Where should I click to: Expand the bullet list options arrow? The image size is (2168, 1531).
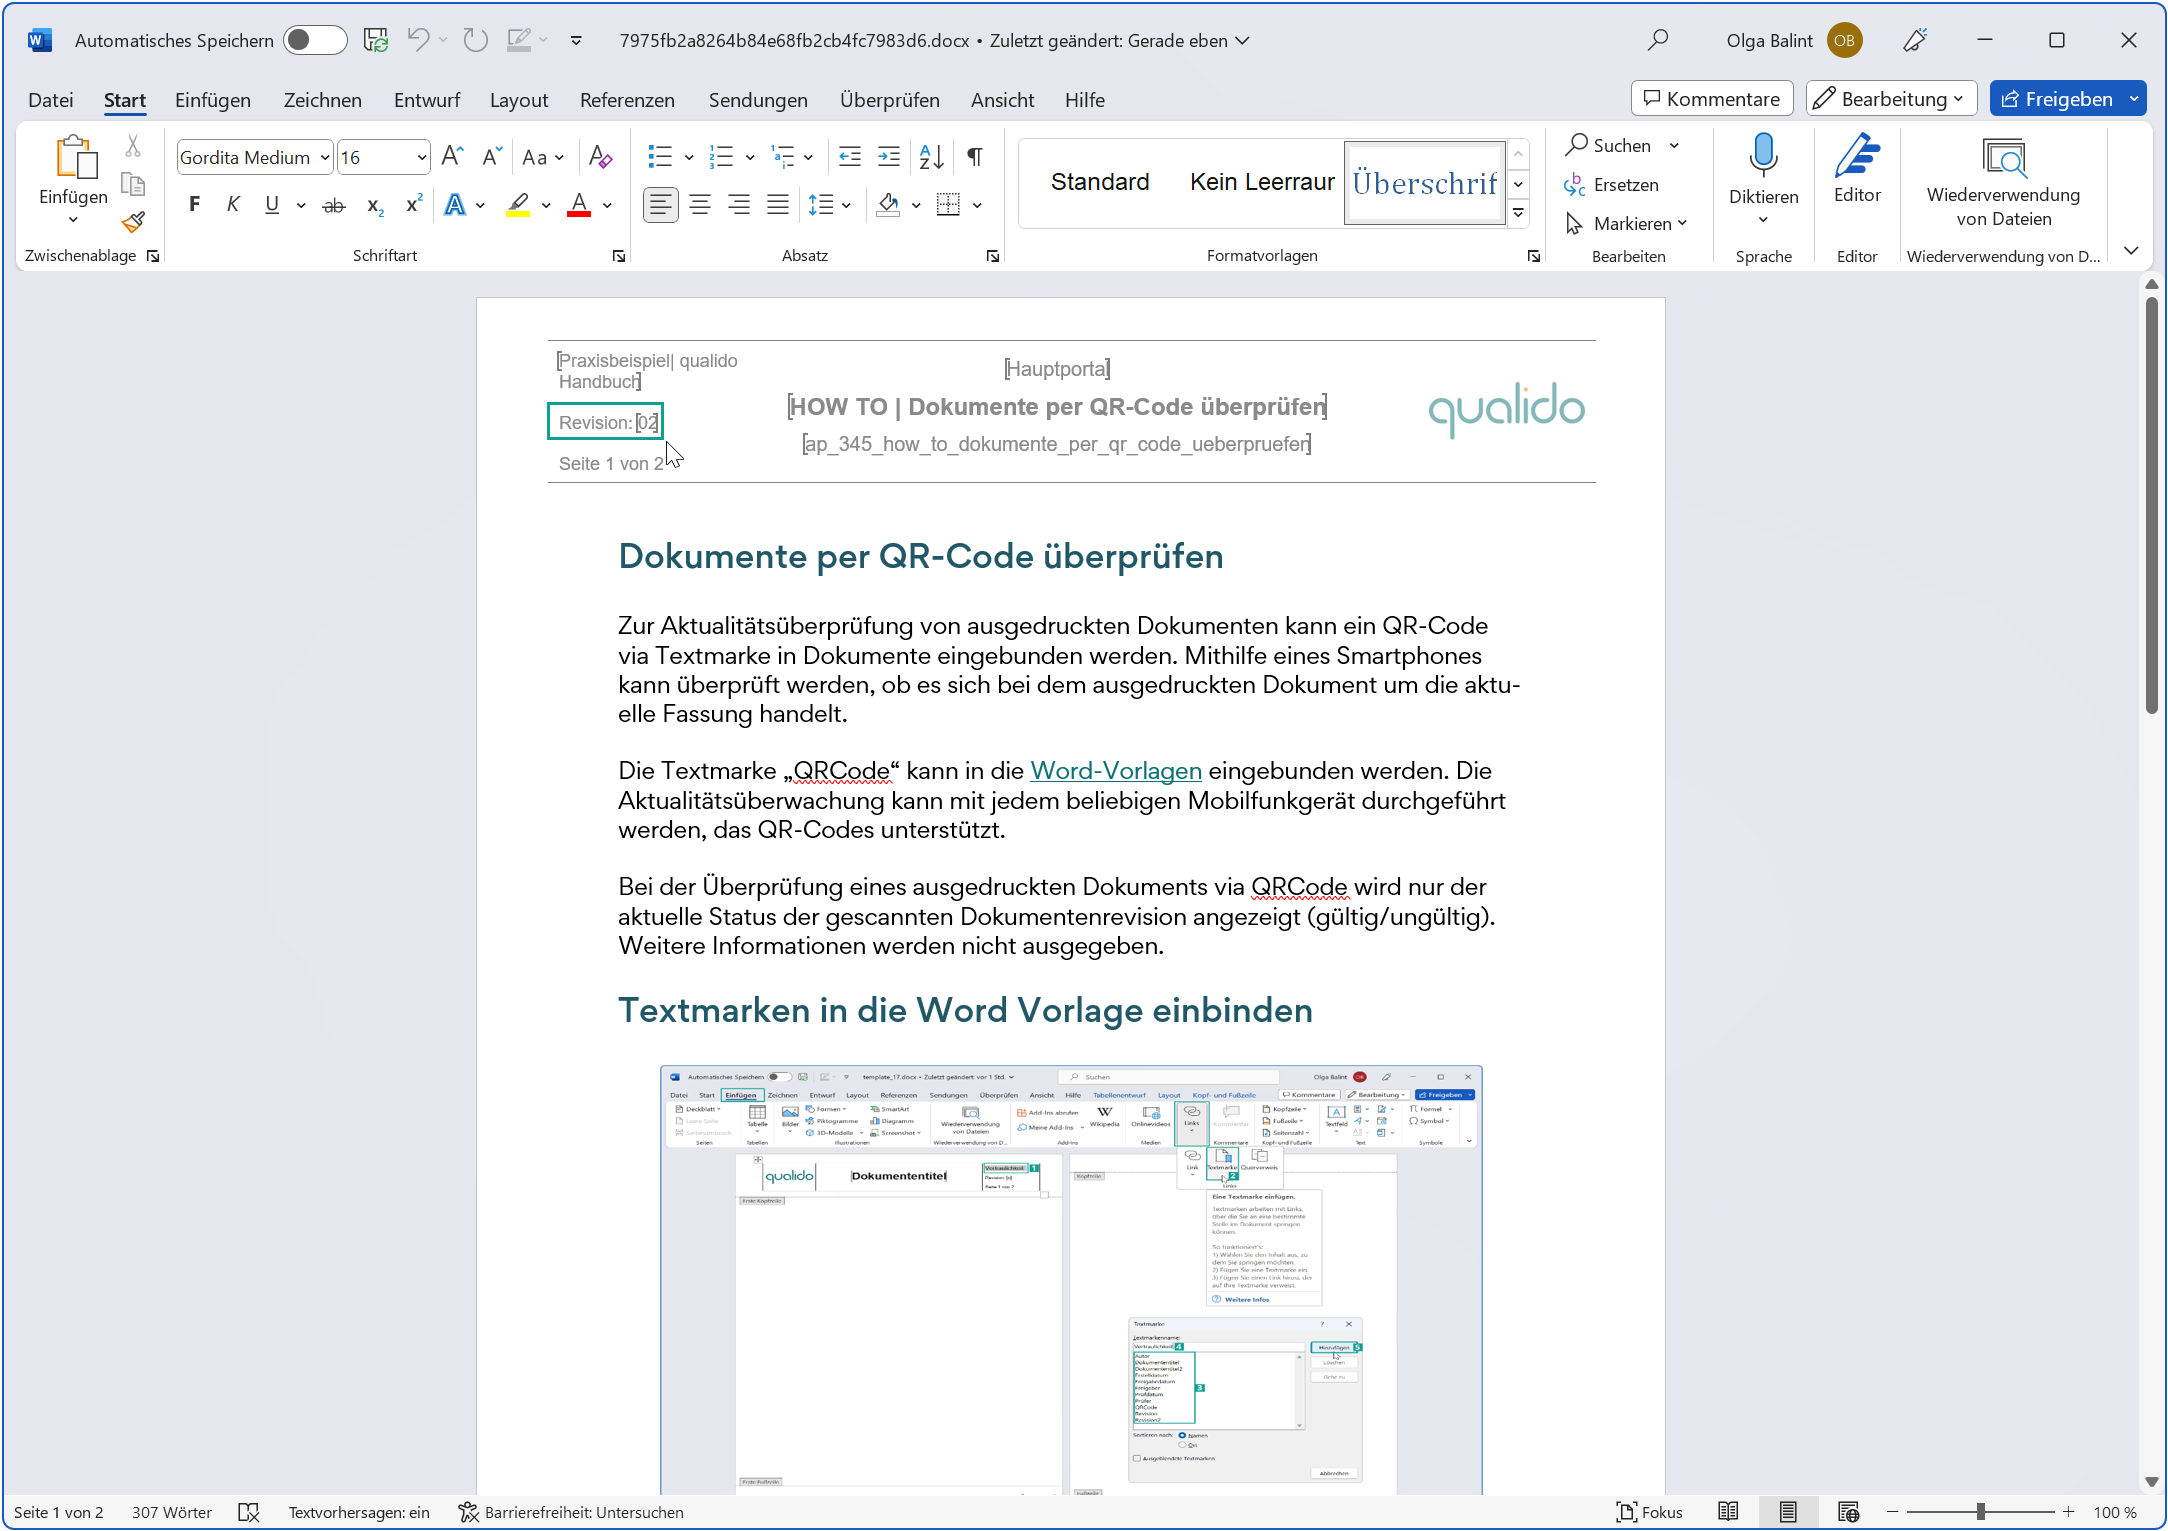[x=689, y=158]
